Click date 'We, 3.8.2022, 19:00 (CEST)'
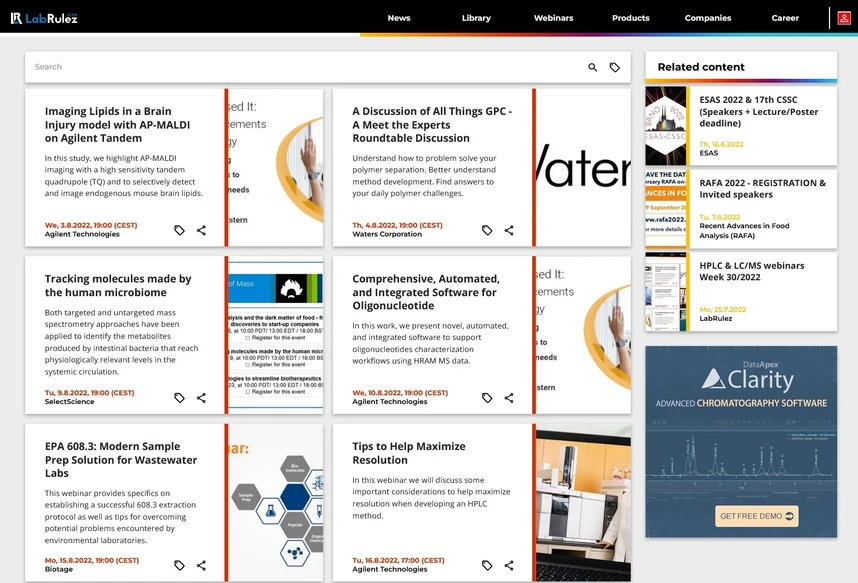The height and width of the screenshot is (583, 858). [91, 226]
